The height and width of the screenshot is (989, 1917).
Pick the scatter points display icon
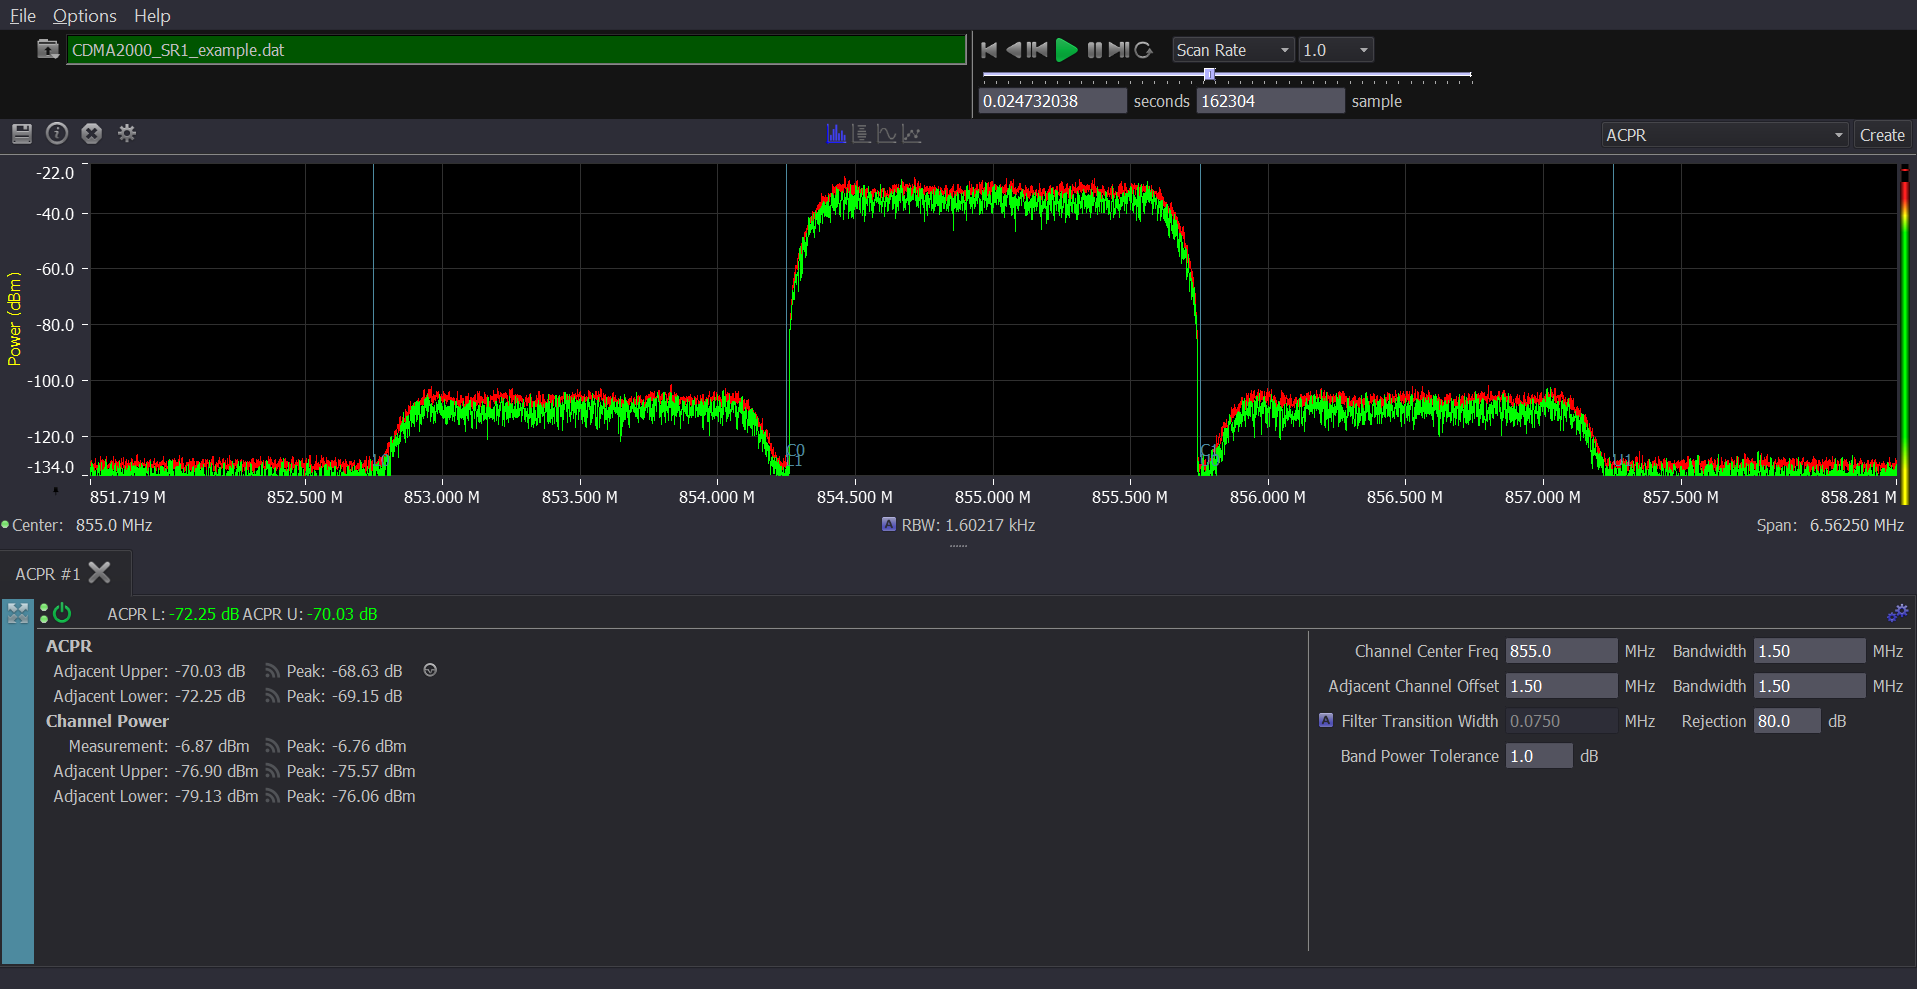point(911,133)
